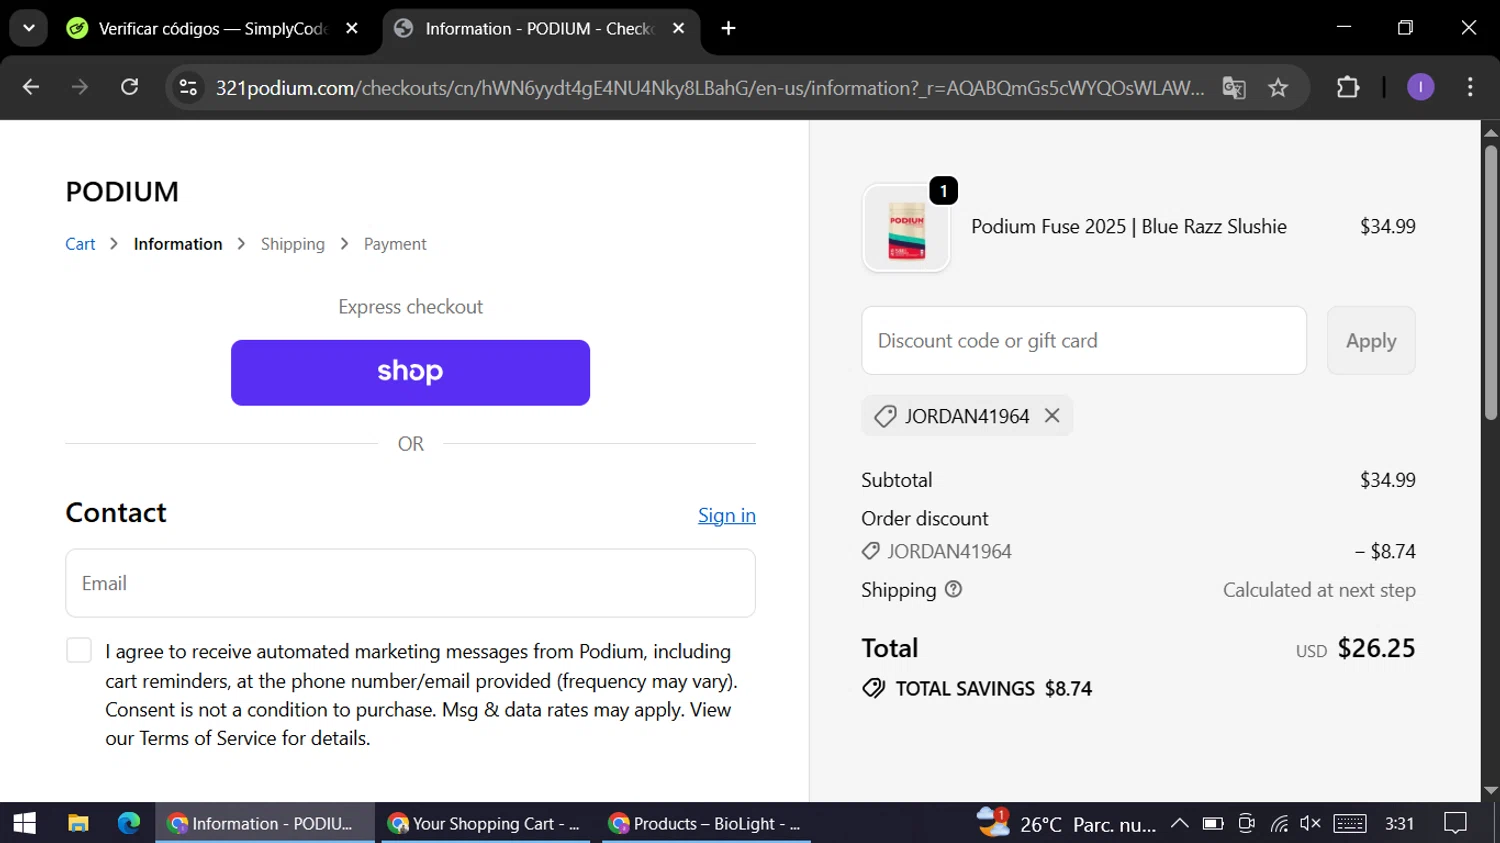Click the scrollbar up arrow
Image resolution: width=1500 pixels, height=843 pixels.
pyautogui.click(x=1491, y=132)
